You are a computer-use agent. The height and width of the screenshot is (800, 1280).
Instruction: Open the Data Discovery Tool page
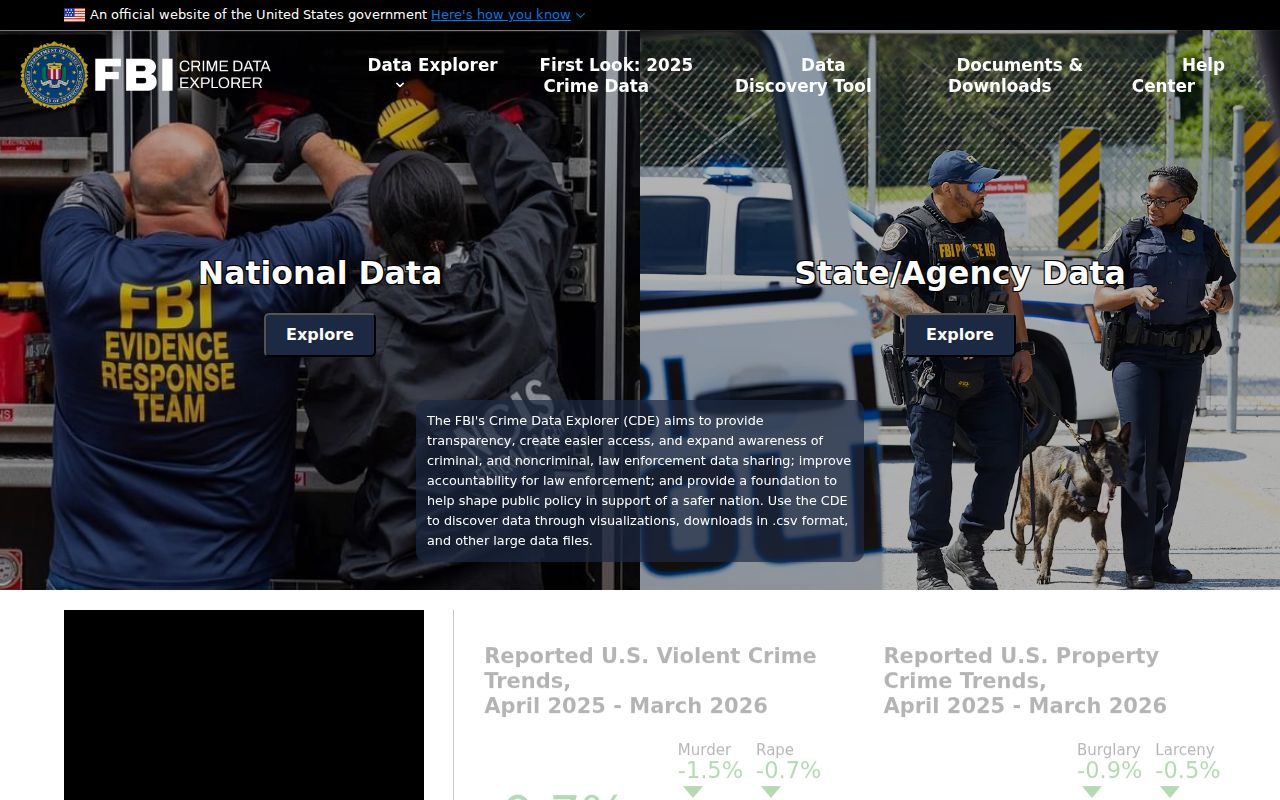pos(803,75)
